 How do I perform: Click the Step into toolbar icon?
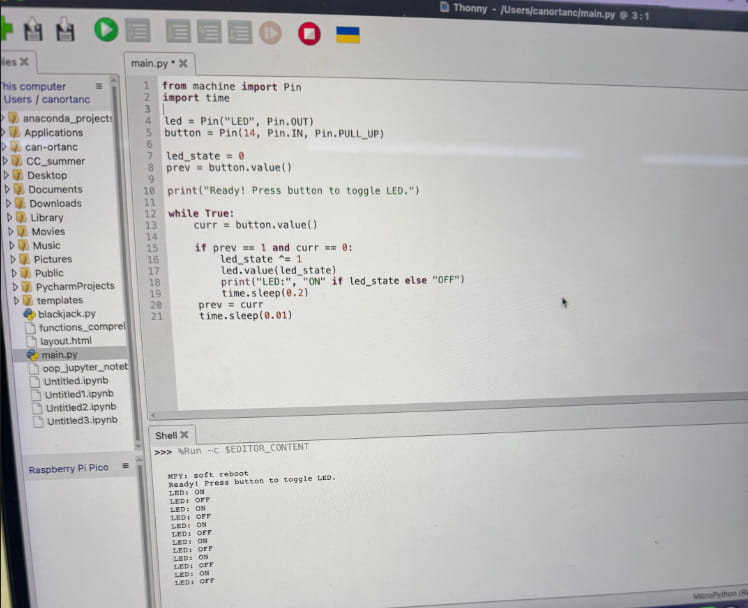pos(209,32)
